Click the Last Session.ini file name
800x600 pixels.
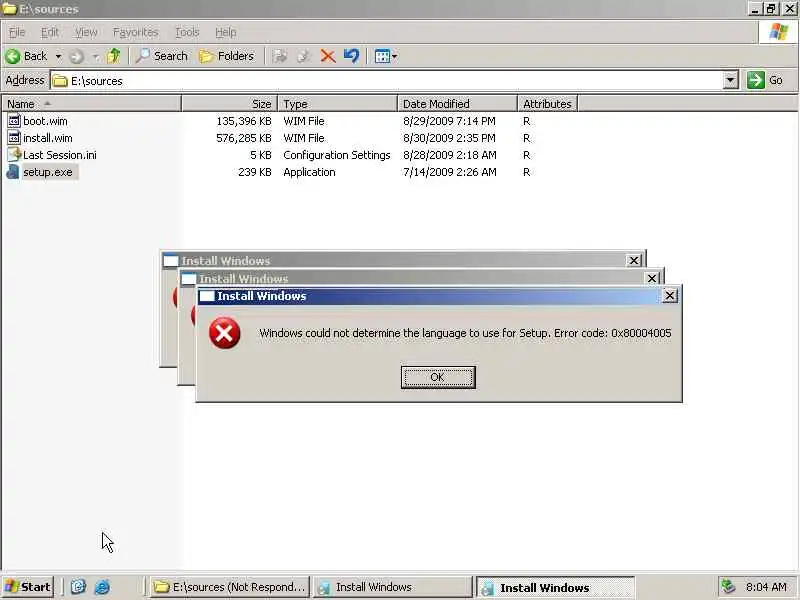click(x=60, y=155)
